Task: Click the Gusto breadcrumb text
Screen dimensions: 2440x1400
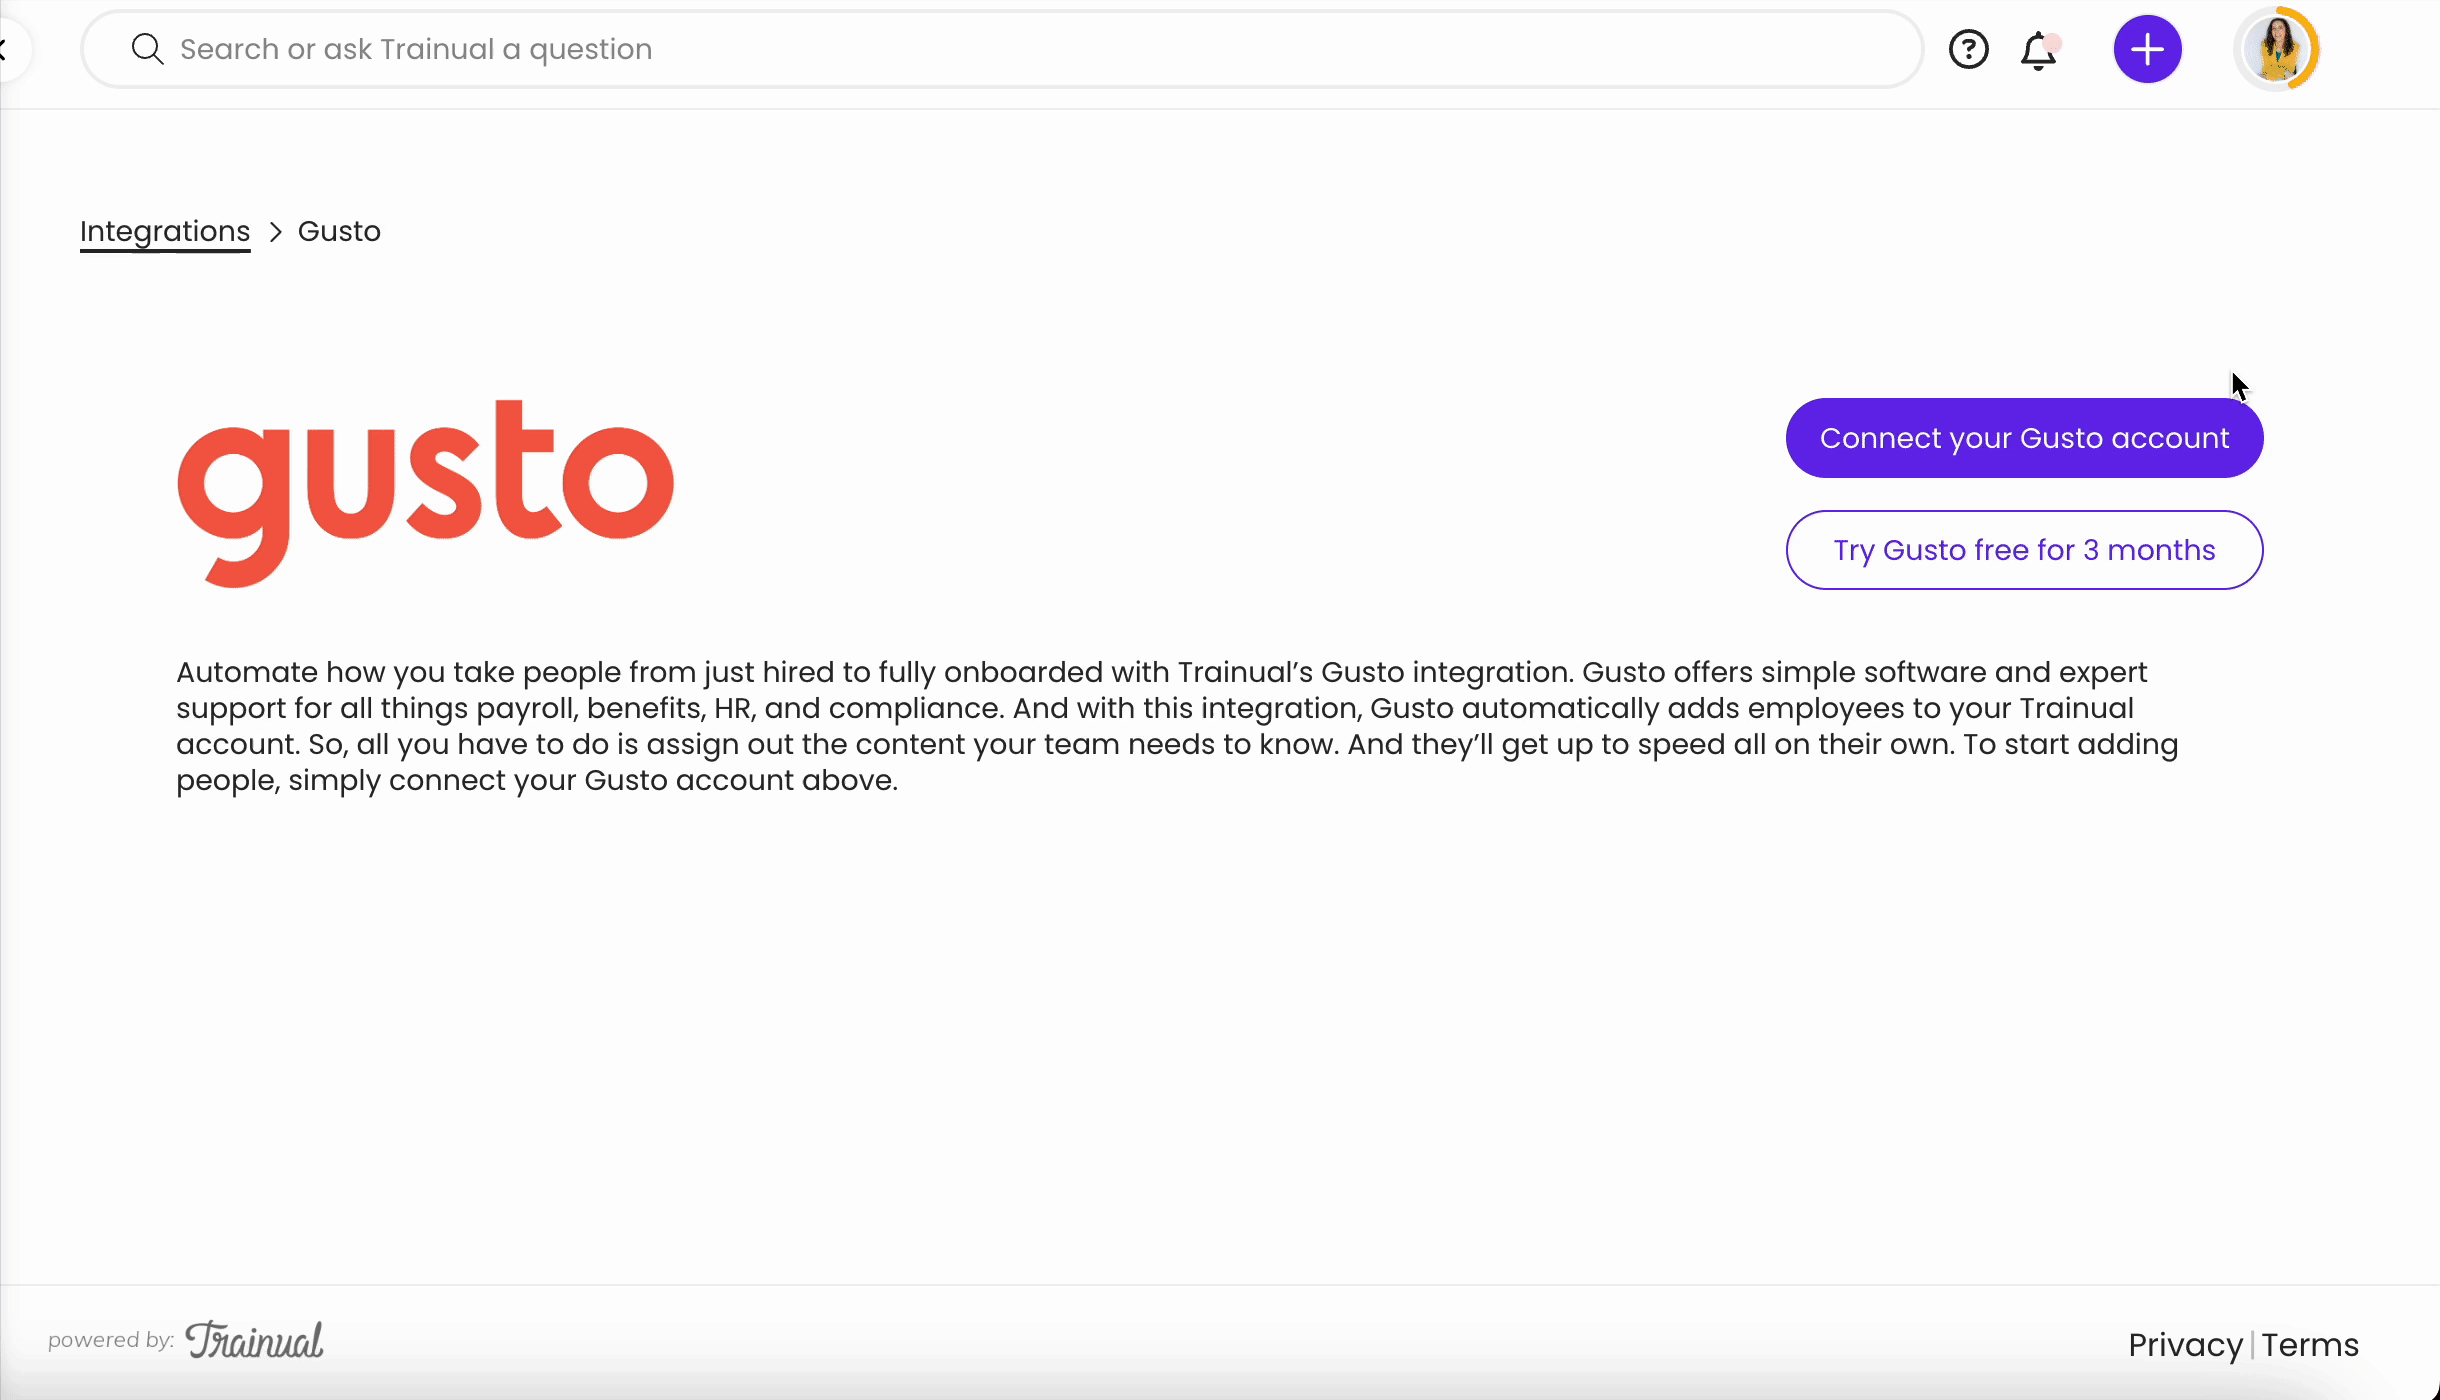Action: [x=339, y=231]
